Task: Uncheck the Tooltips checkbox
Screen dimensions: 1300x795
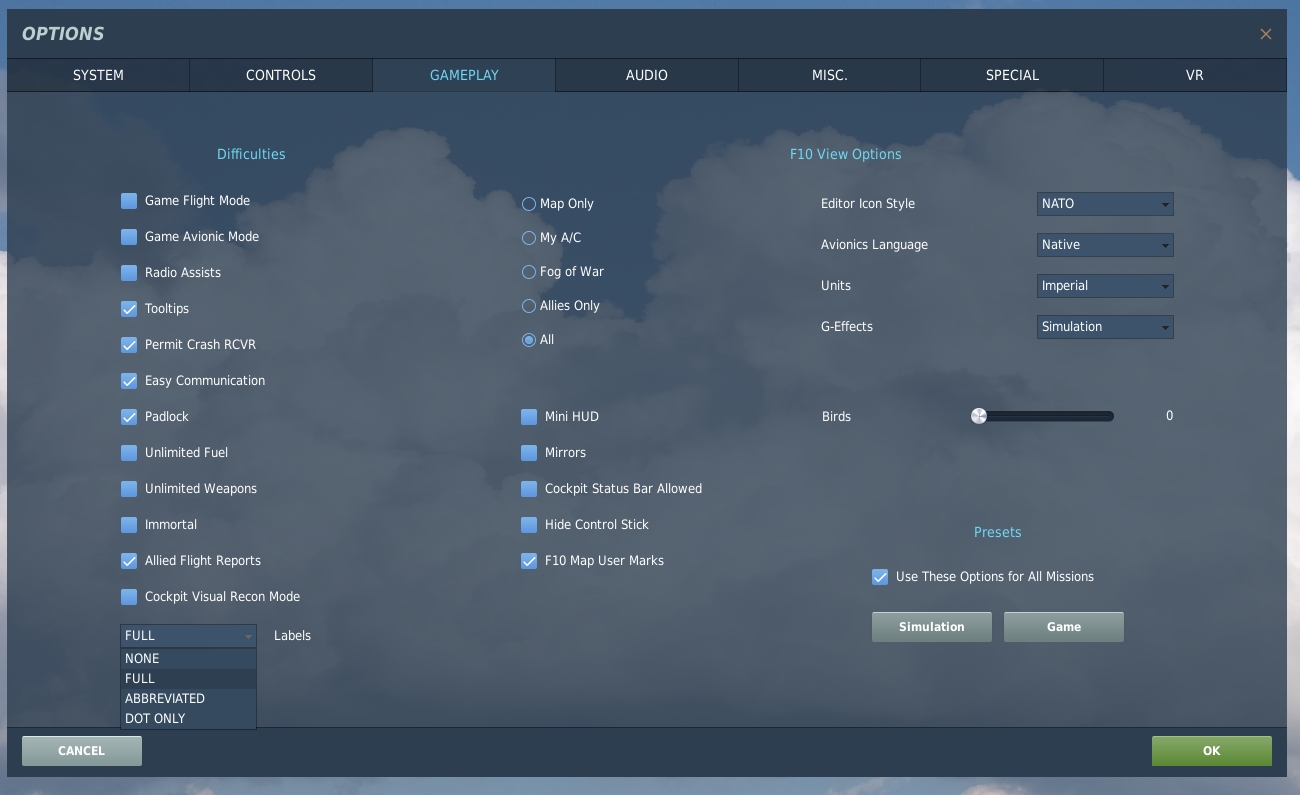Action: pos(129,309)
